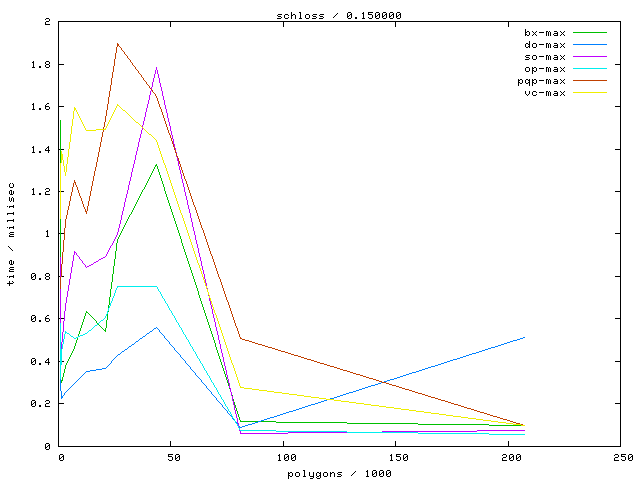The image size is (640, 480).
Task: Click the peak of the purple so-max curve
Action: coord(157,68)
